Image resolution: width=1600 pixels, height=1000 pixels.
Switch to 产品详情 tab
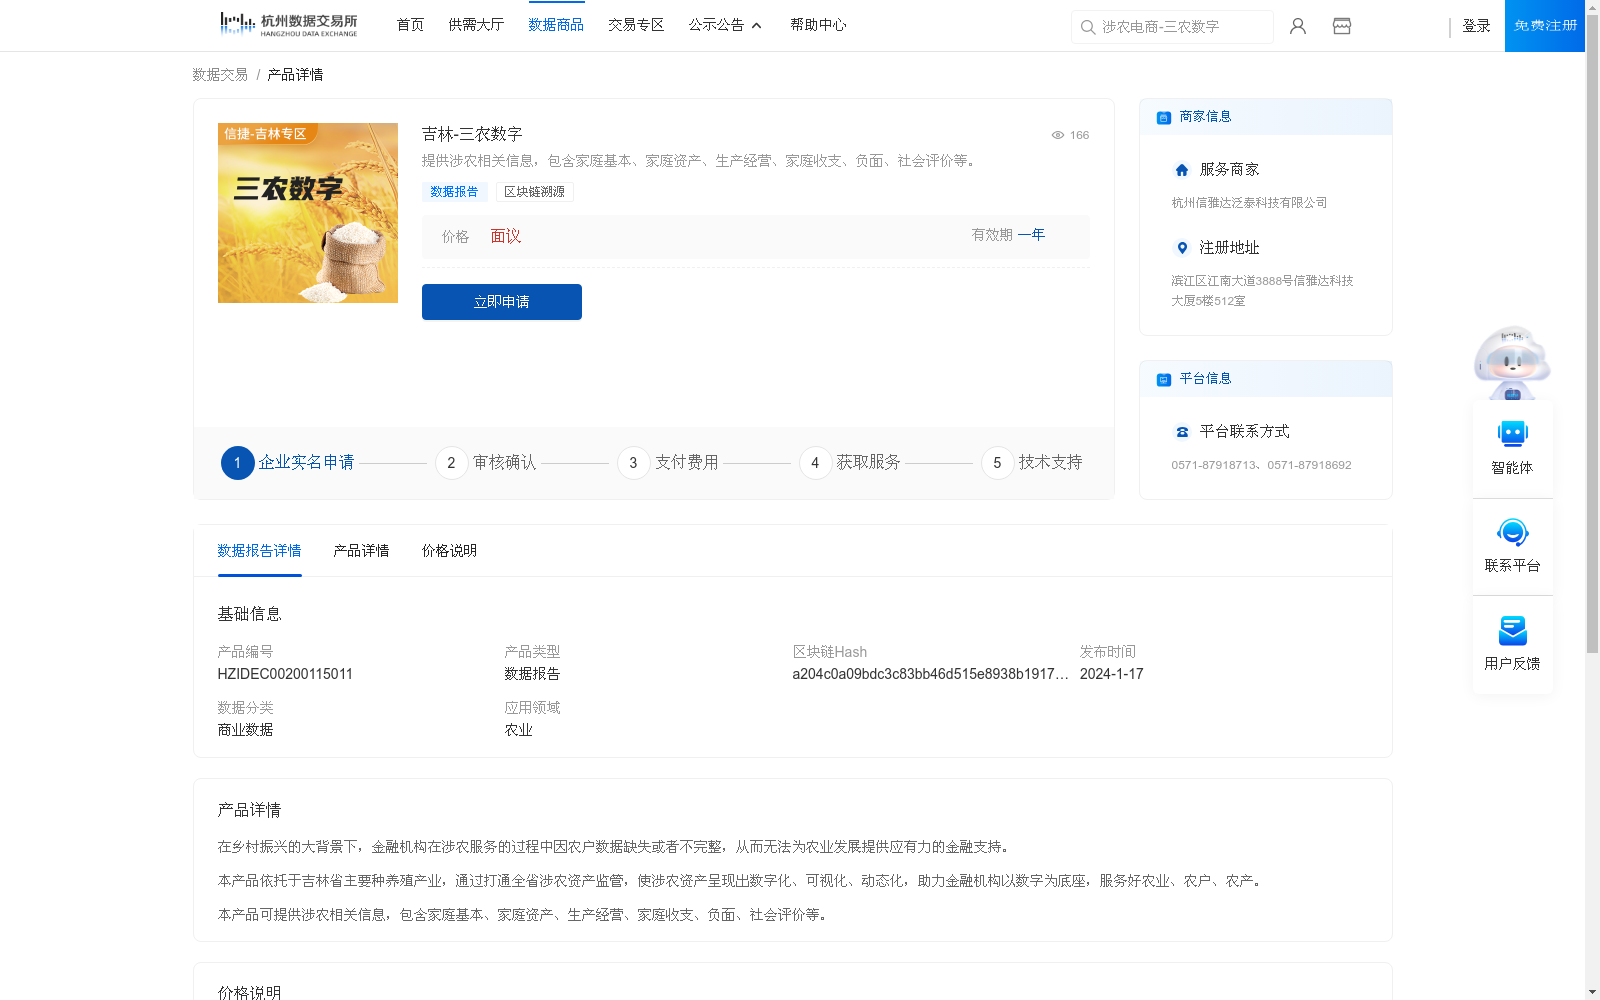pyautogui.click(x=361, y=551)
